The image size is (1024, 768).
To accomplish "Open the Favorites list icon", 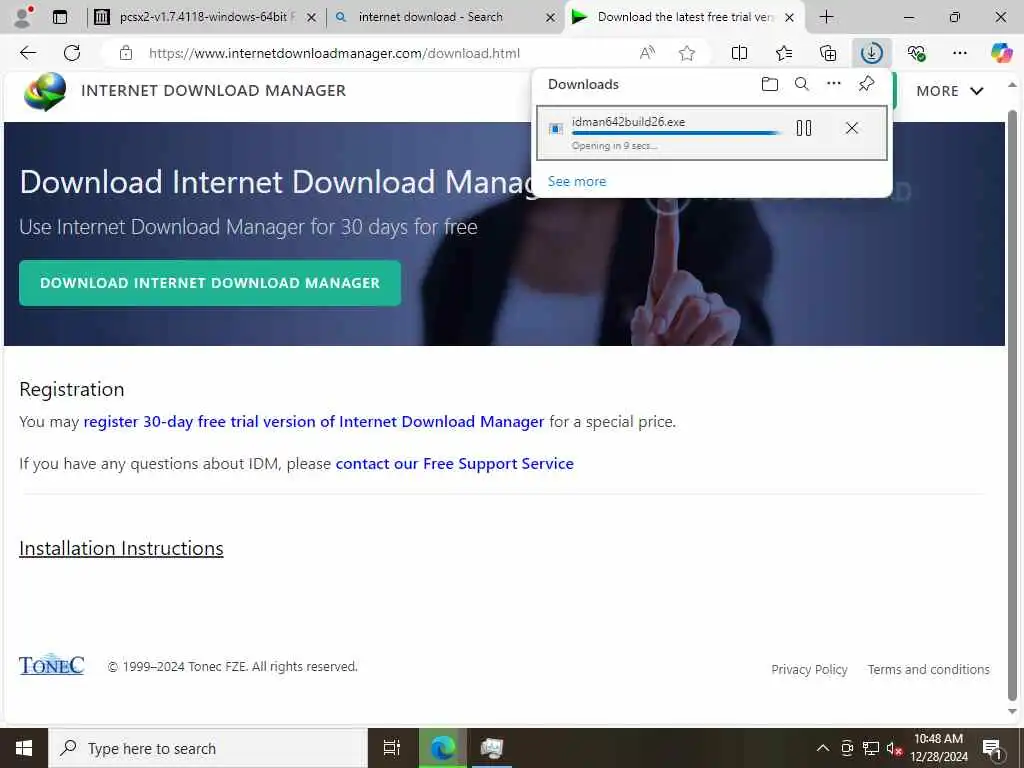I will (x=784, y=53).
